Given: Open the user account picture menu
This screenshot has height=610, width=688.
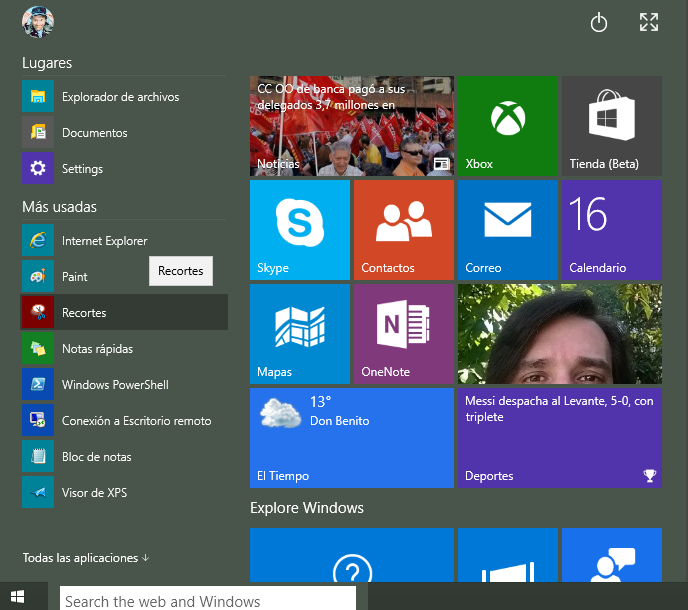Looking at the screenshot, I should tap(38, 22).
